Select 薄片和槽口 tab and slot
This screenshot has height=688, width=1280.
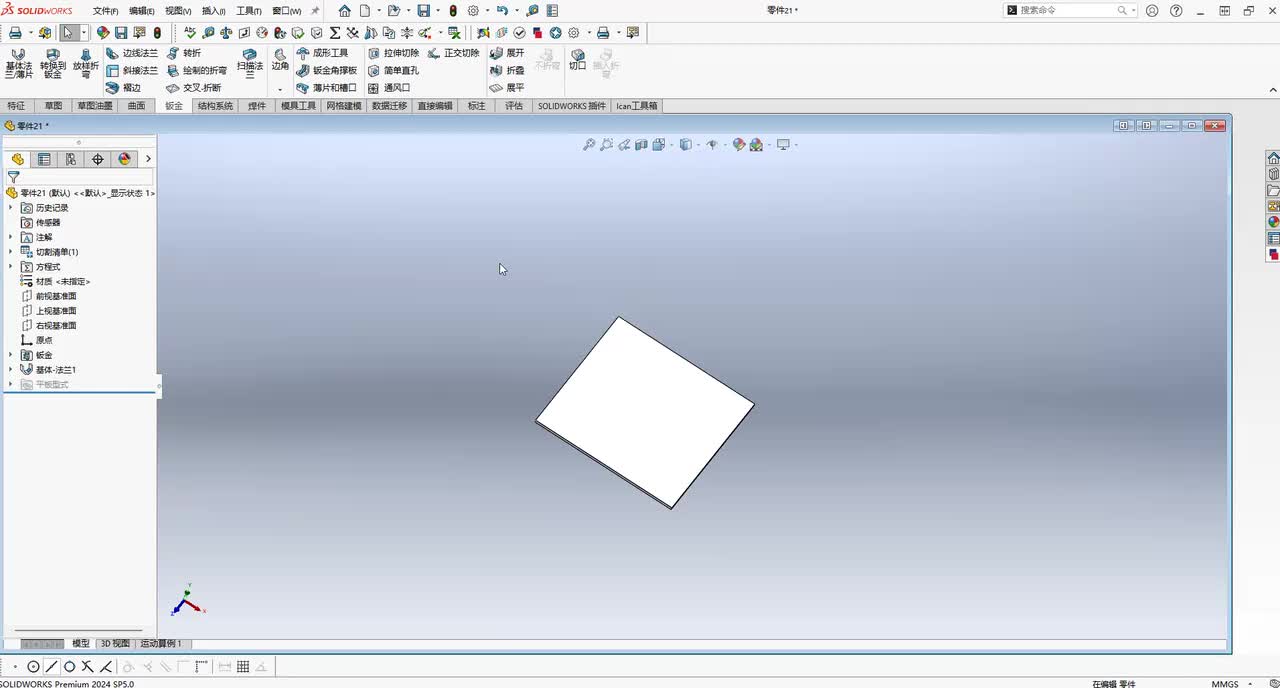tap(327, 88)
